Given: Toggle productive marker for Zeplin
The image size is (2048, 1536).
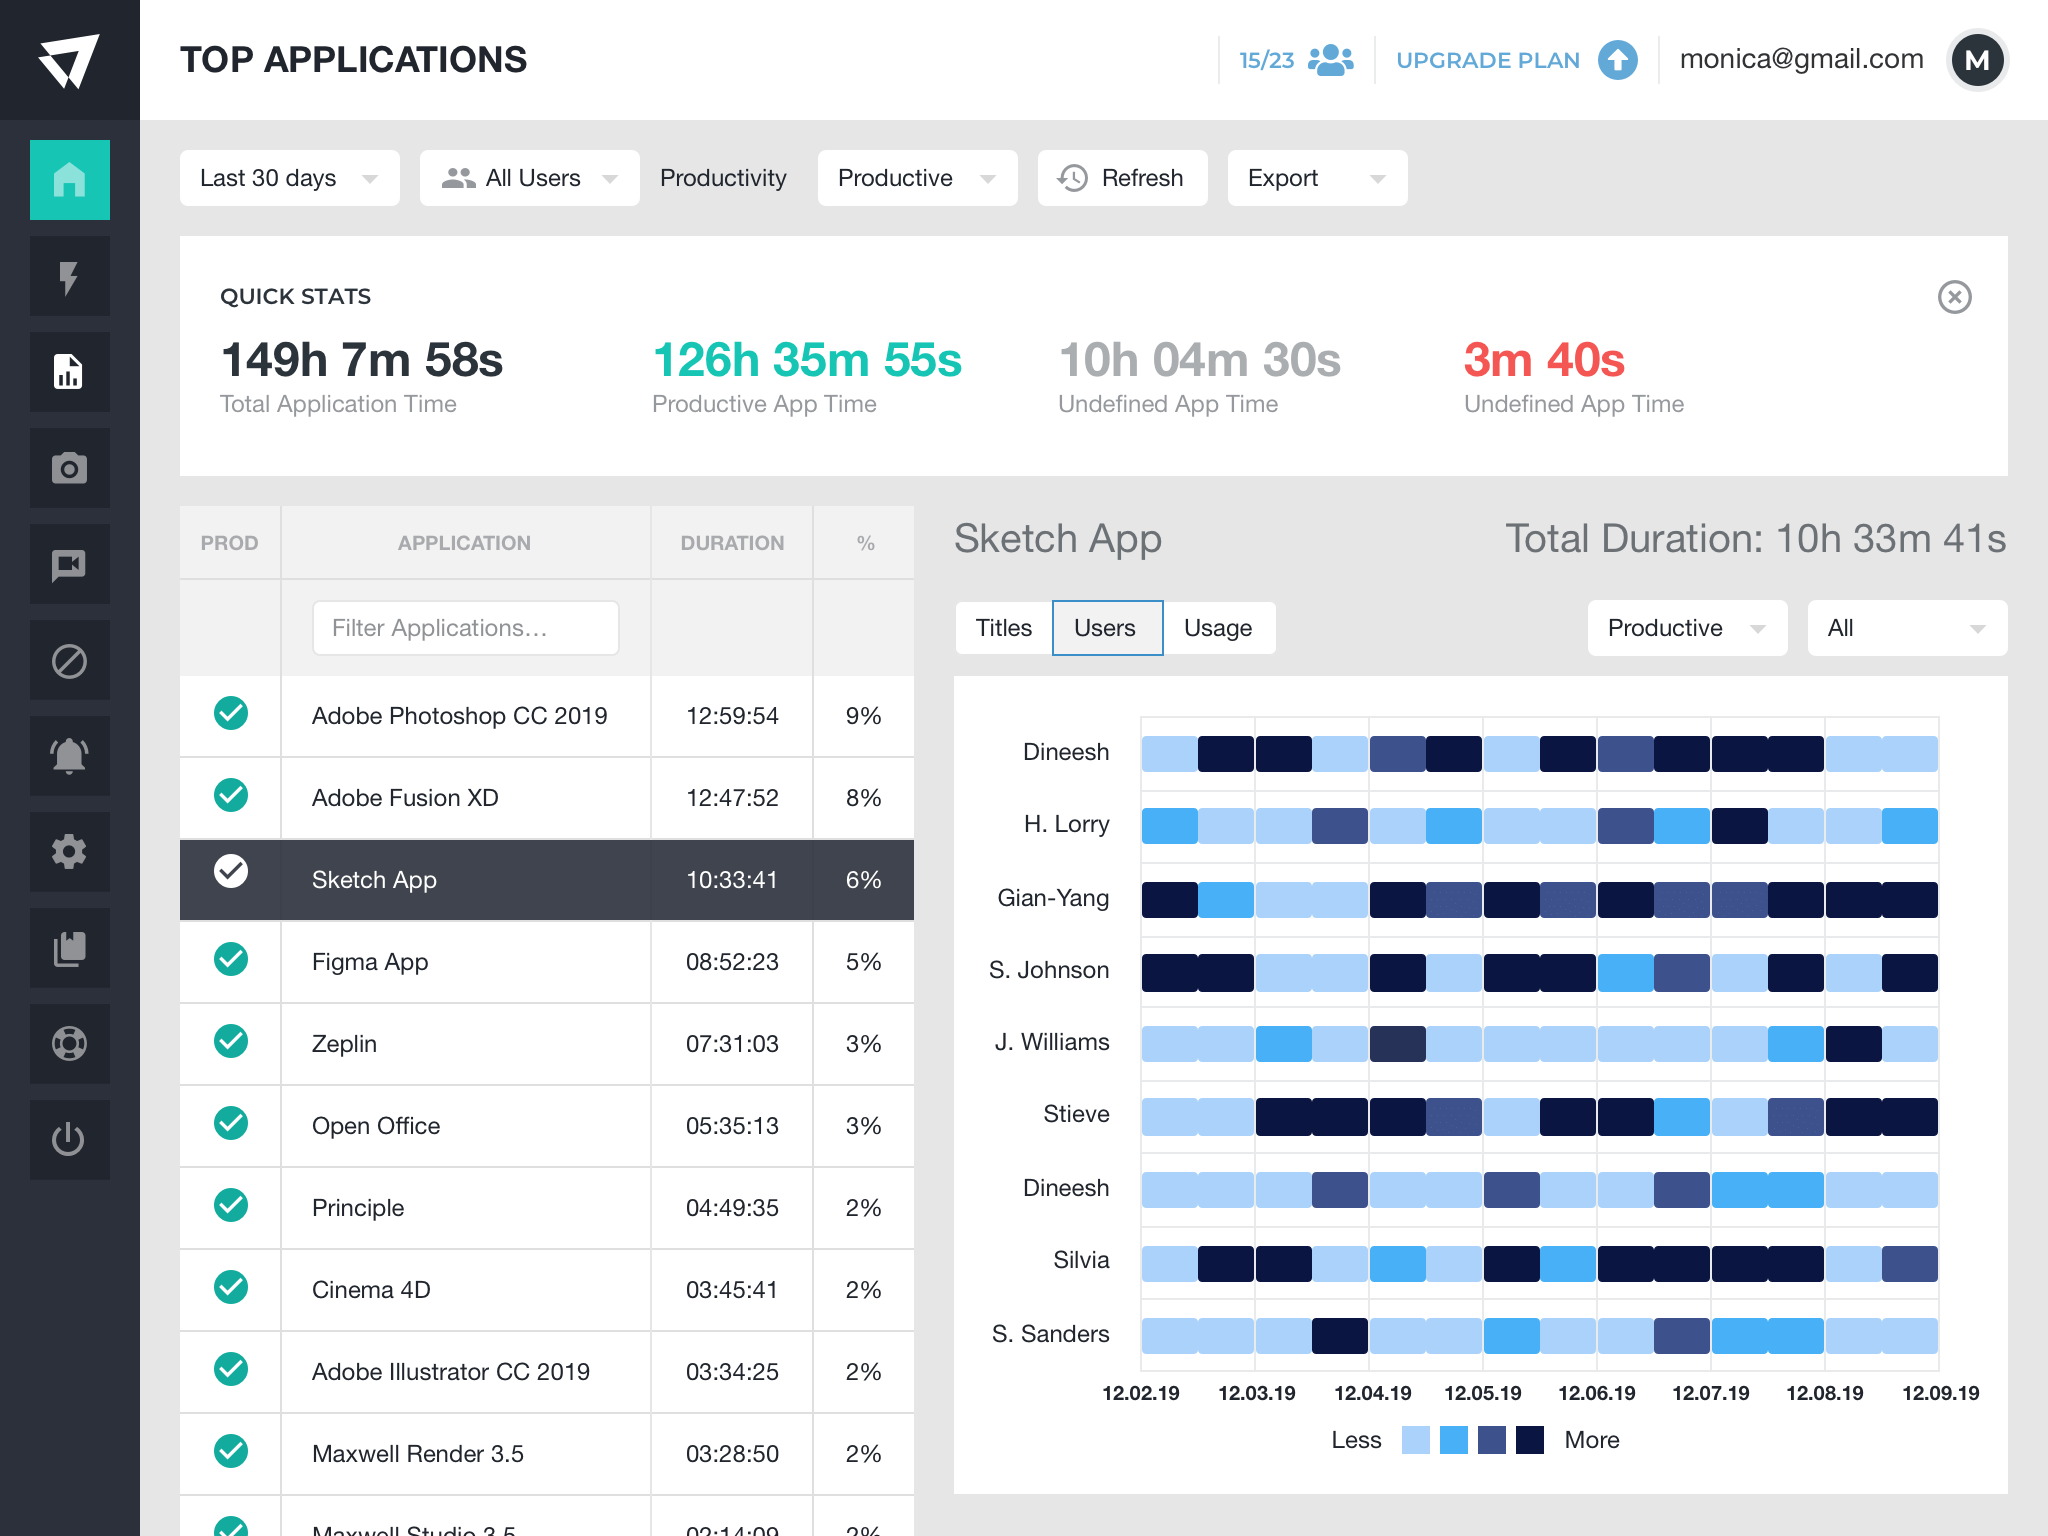Looking at the screenshot, I should [x=231, y=1043].
